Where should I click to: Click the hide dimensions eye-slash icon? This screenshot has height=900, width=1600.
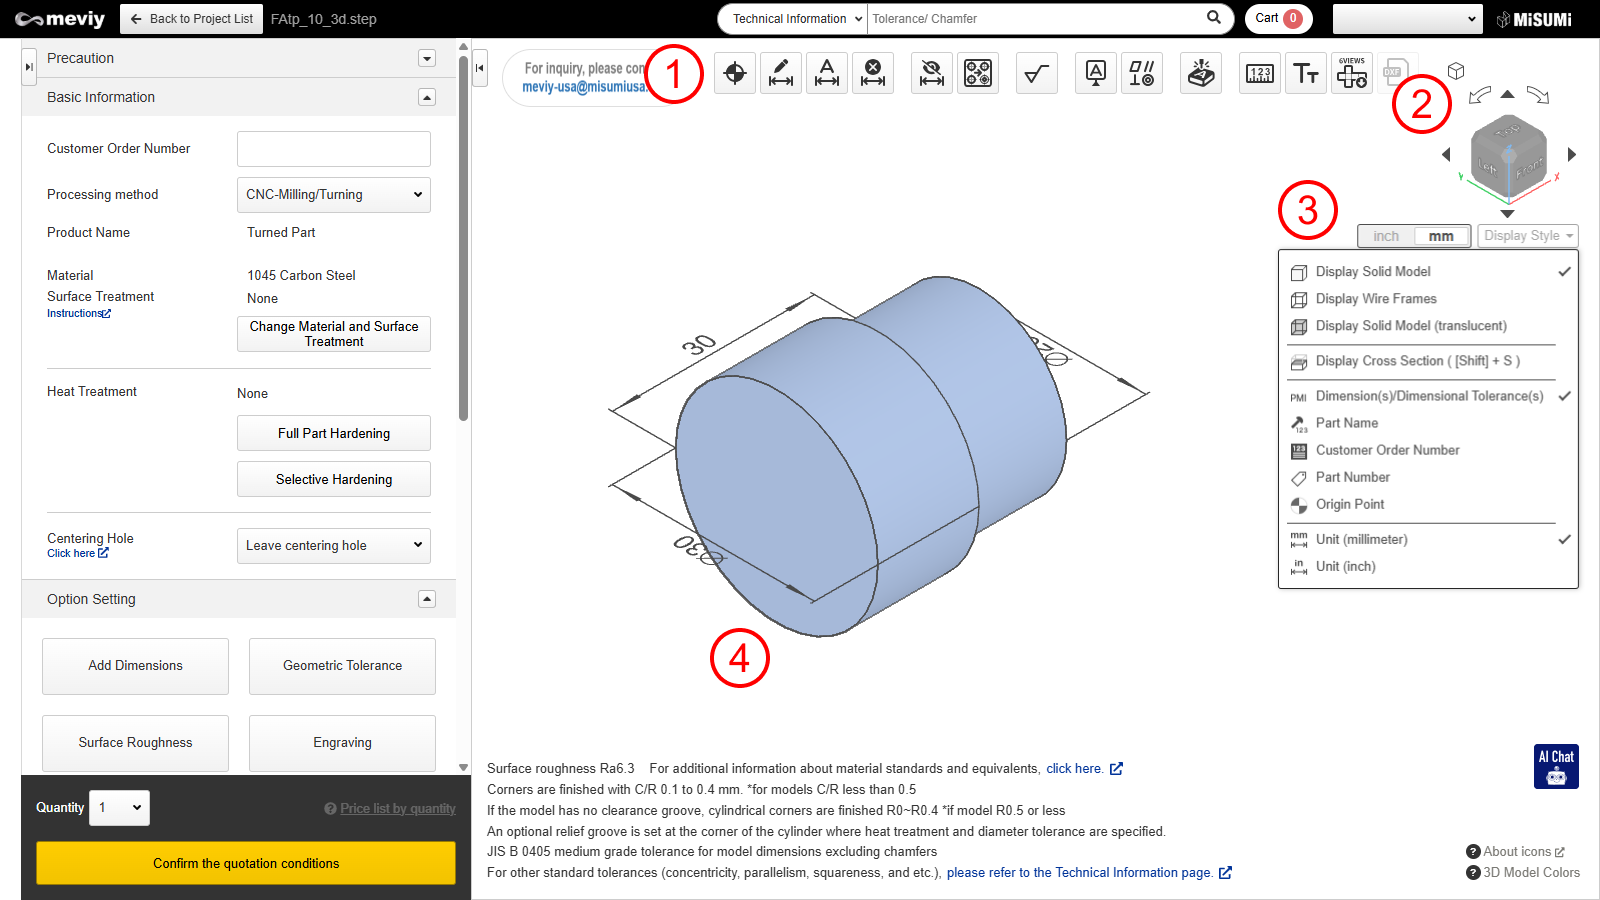coord(932,73)
